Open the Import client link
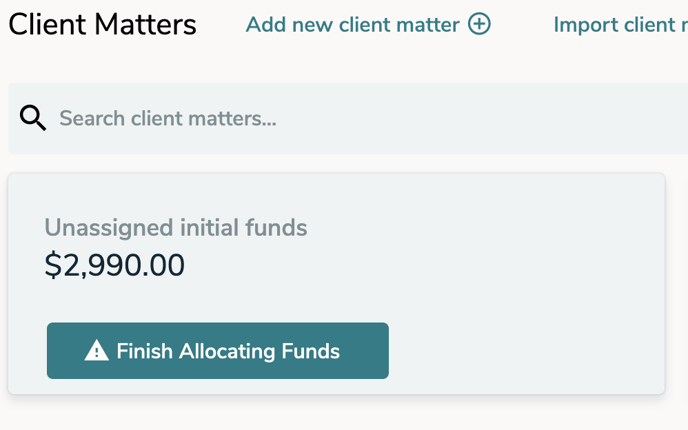Viewport: 688px width, 430px height. tap(620, 24)
